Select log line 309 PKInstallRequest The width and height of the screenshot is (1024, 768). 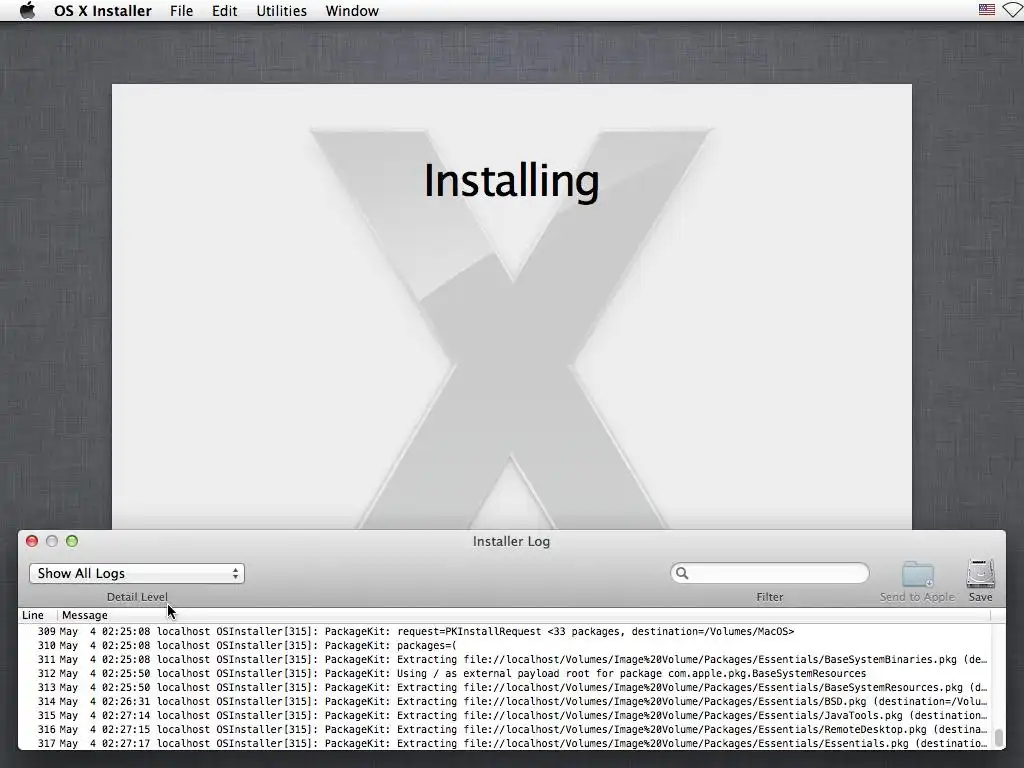click(x=504, y=632)
